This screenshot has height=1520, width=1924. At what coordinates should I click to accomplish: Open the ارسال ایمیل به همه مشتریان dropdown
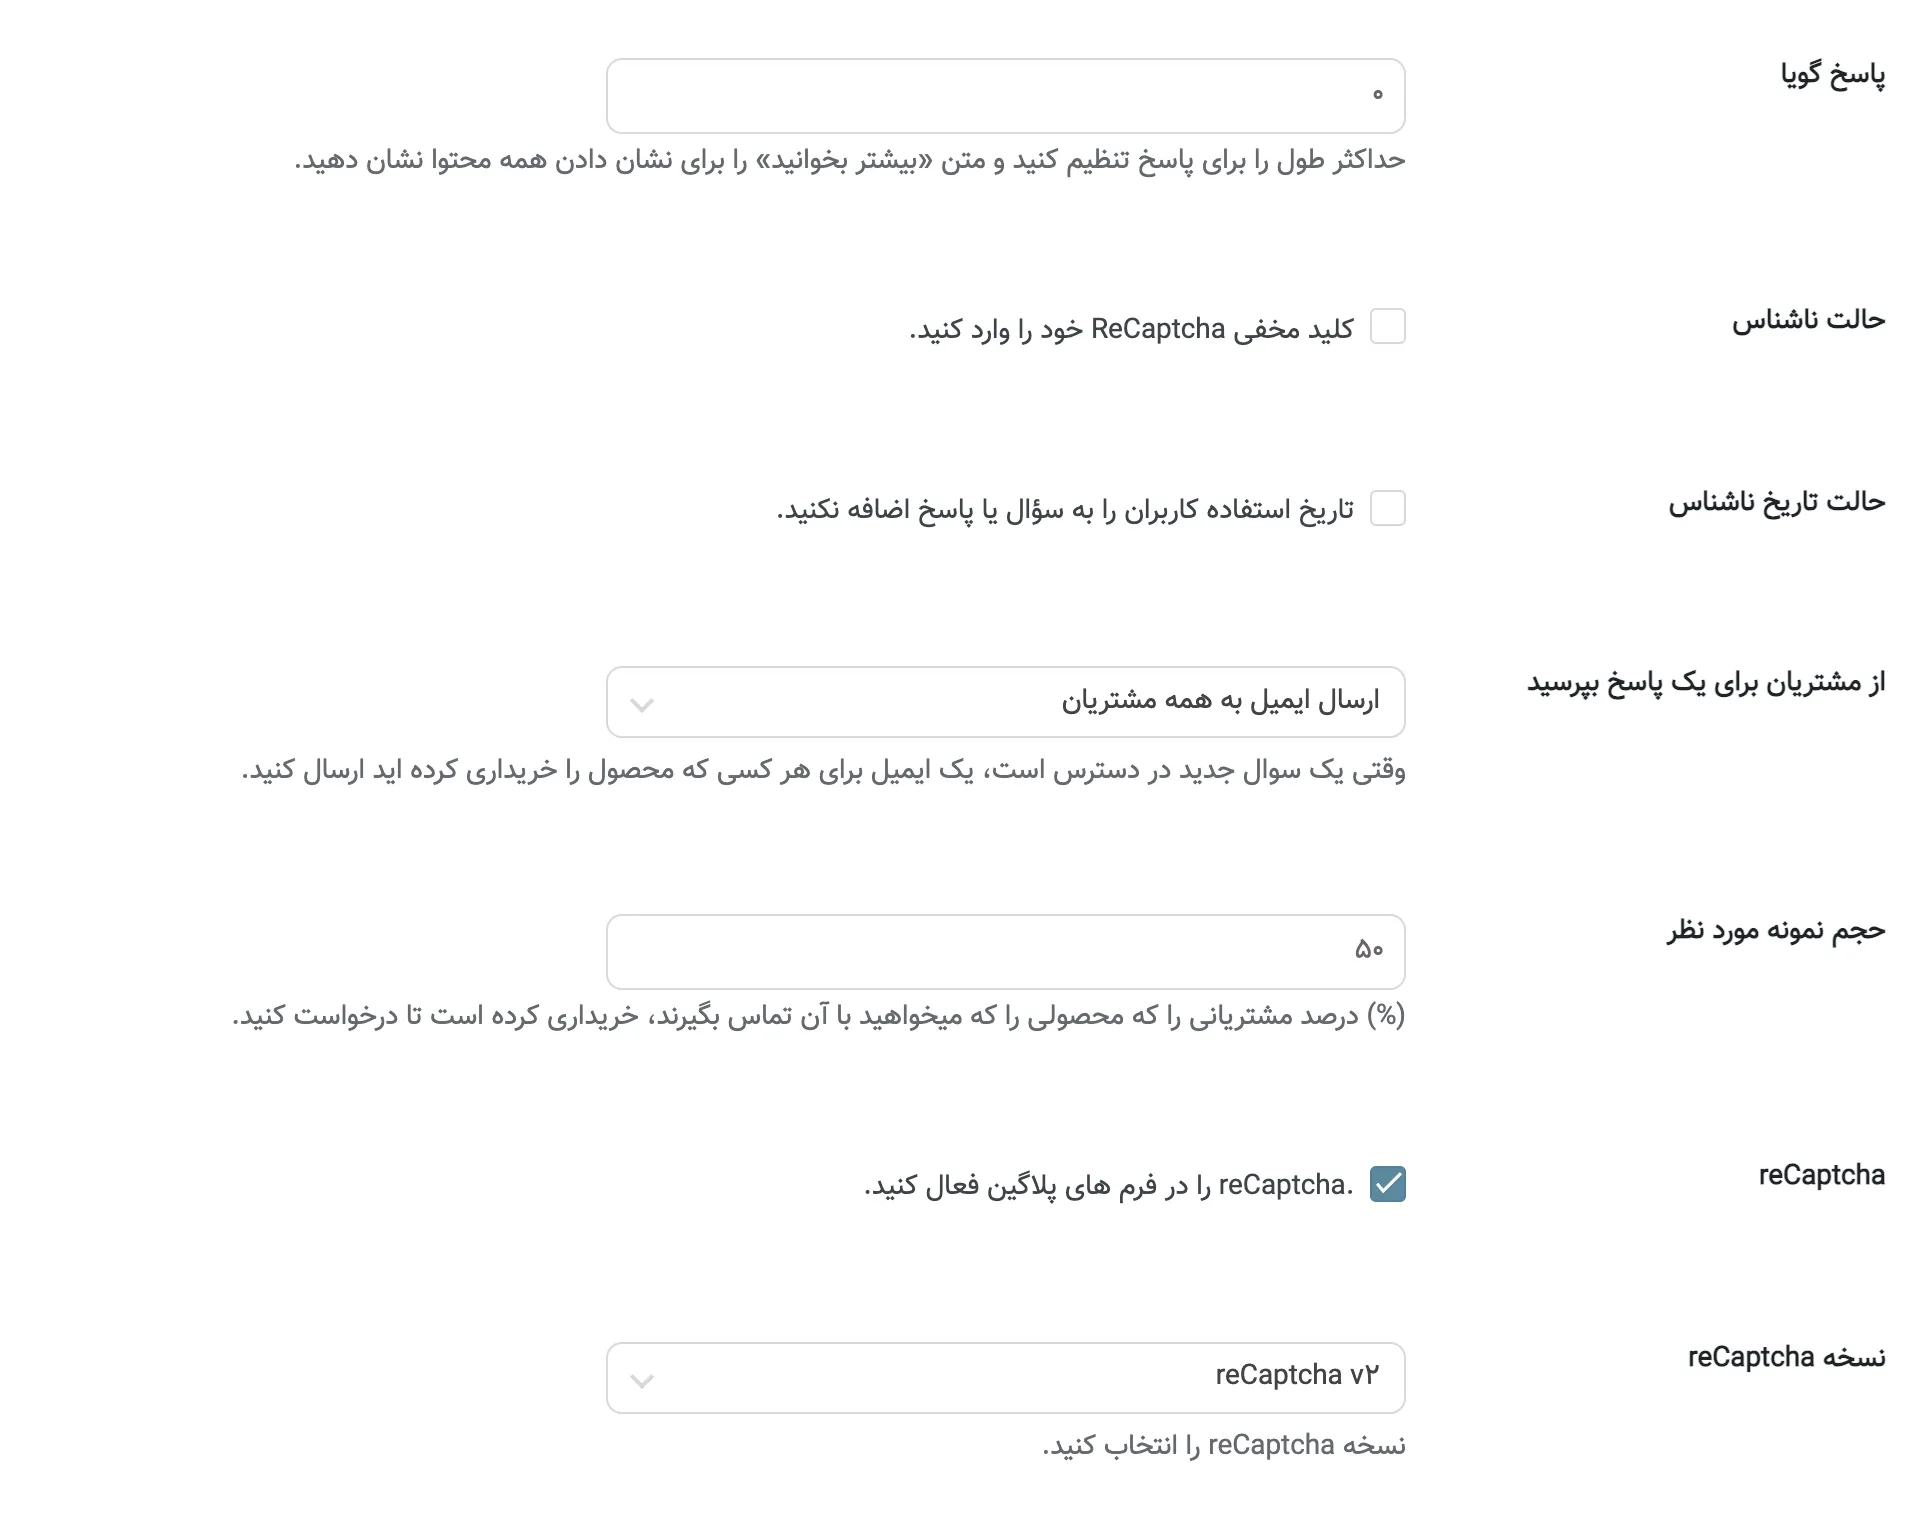coord(1005,702)
